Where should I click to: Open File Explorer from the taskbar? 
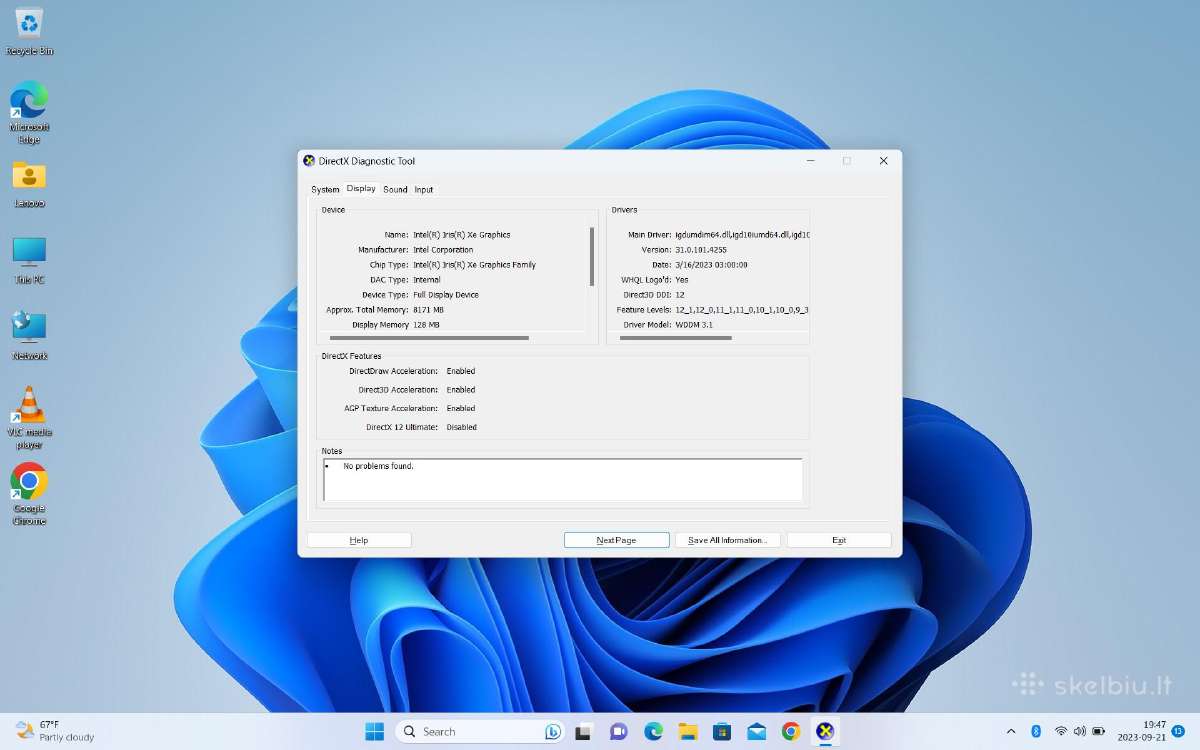pyautogui.click(x=687, y=731)
